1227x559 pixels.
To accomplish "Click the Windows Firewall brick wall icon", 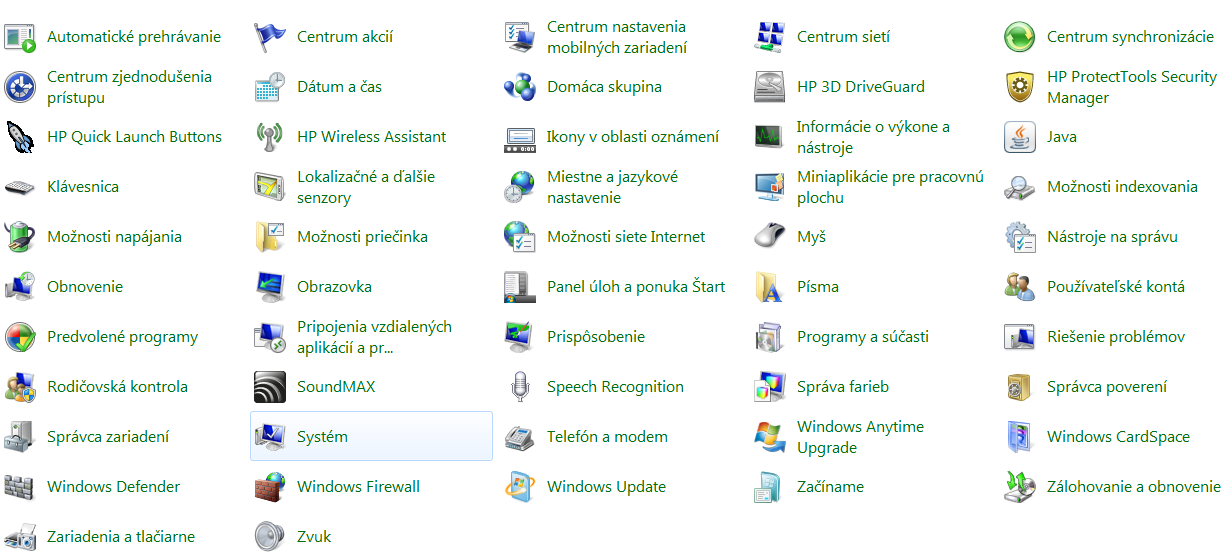I will click(269, 487).
